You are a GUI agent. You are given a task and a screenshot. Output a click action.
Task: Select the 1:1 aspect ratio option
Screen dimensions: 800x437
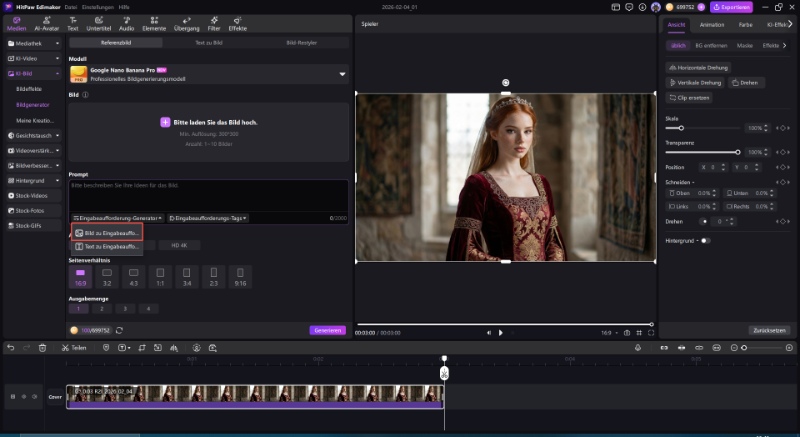click(x=160, y=275)
